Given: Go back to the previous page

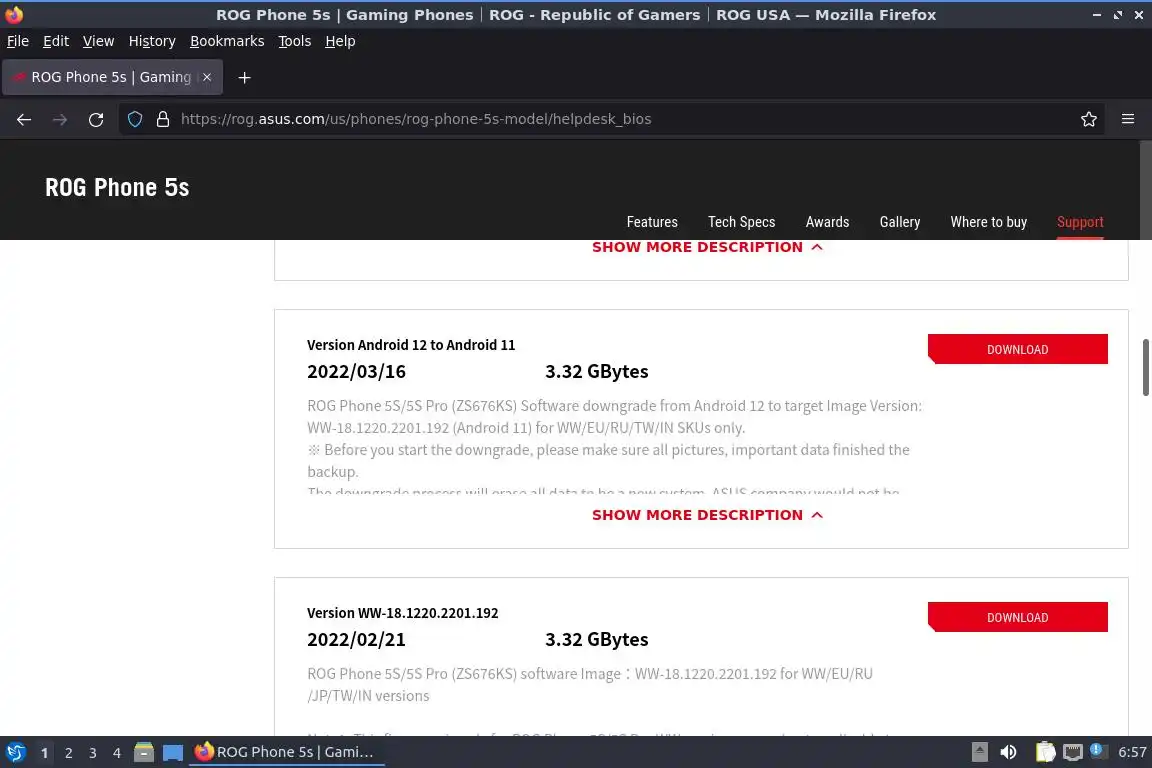Looking at the screenshot, I should coord(24,119).
